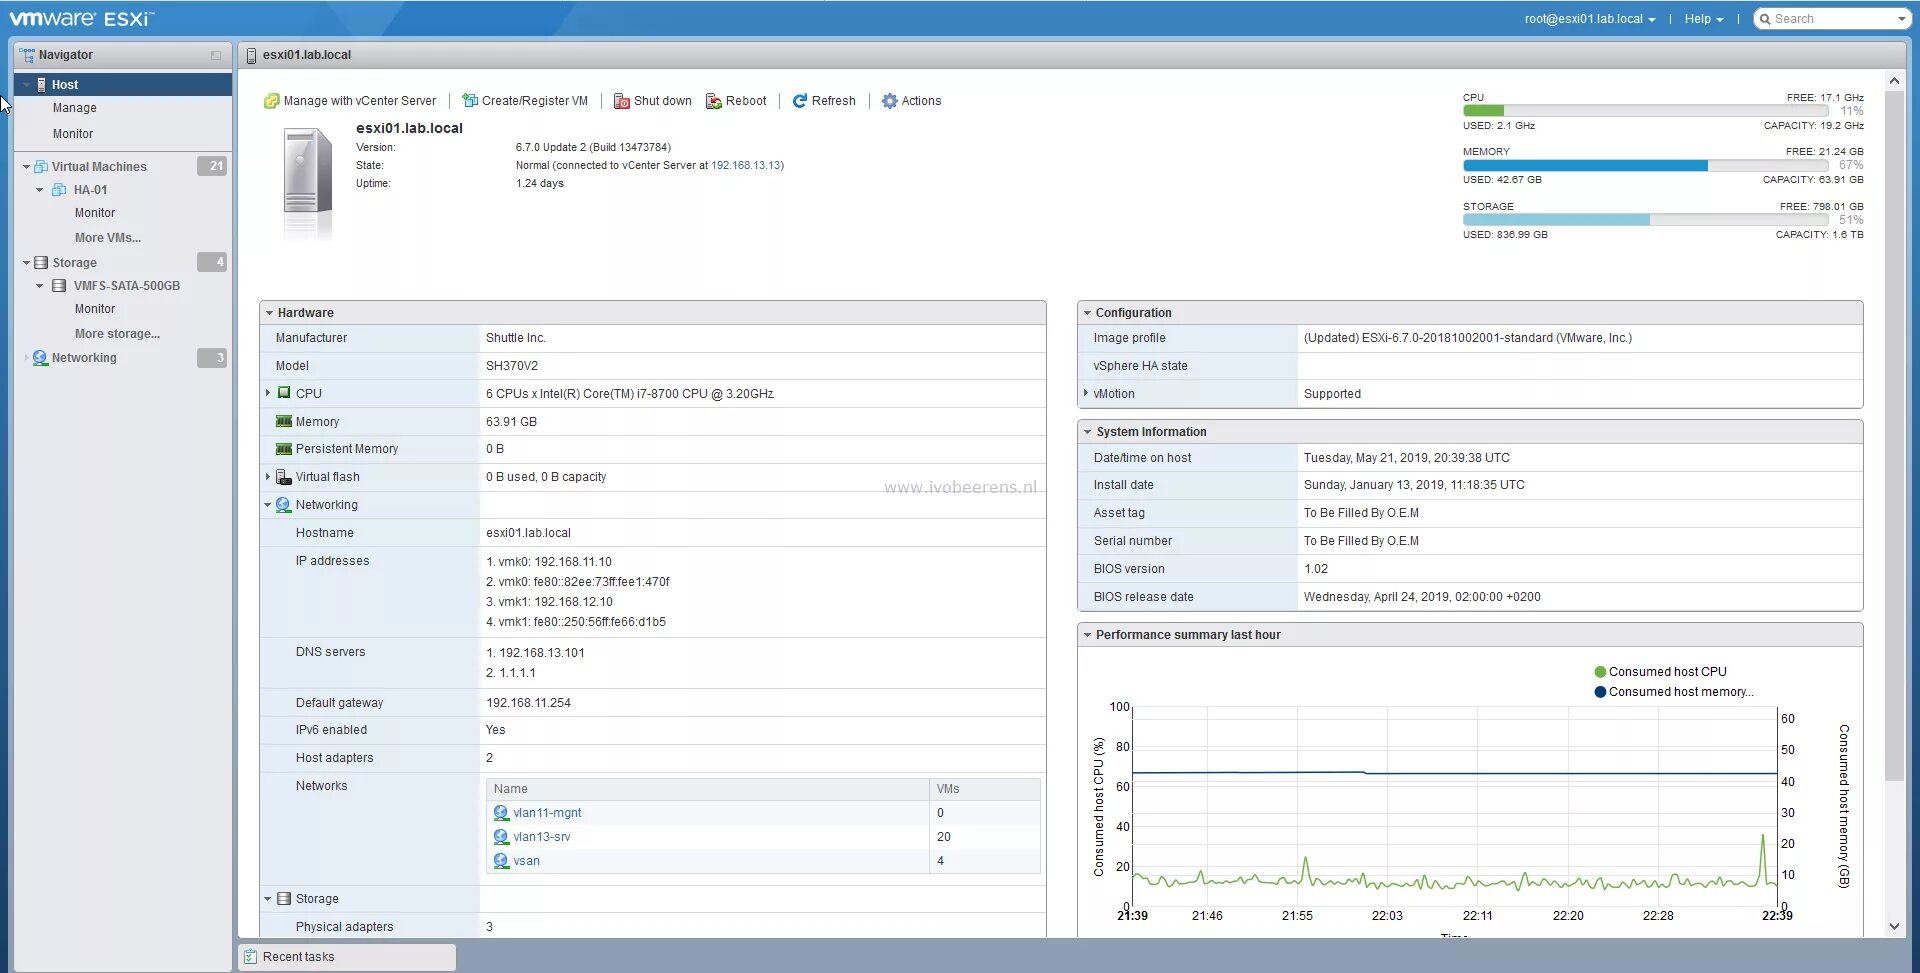Collapse the System Information panel

(x=1087, y=432)
